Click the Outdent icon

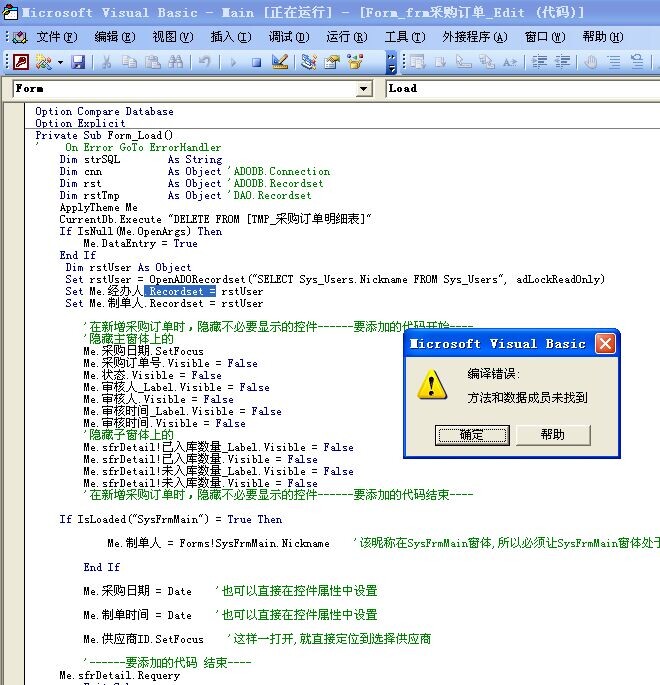[x=562, y=62]
